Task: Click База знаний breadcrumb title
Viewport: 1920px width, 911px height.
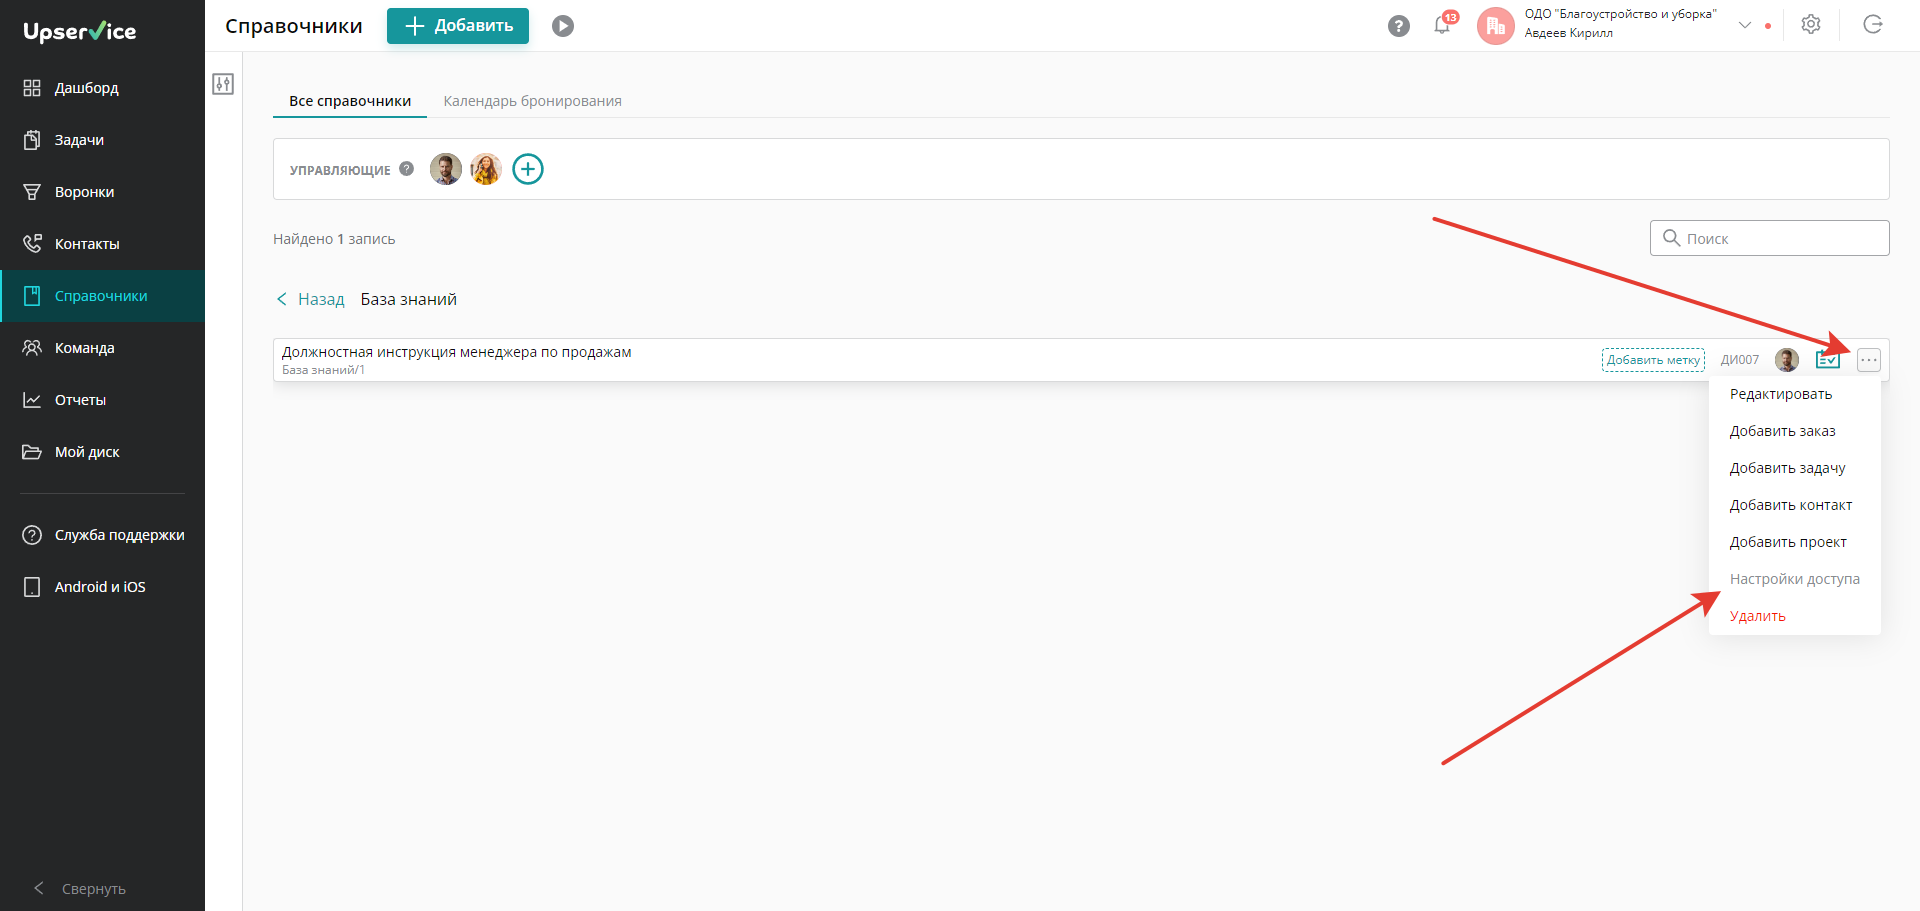Action: (x=409, y=299)
